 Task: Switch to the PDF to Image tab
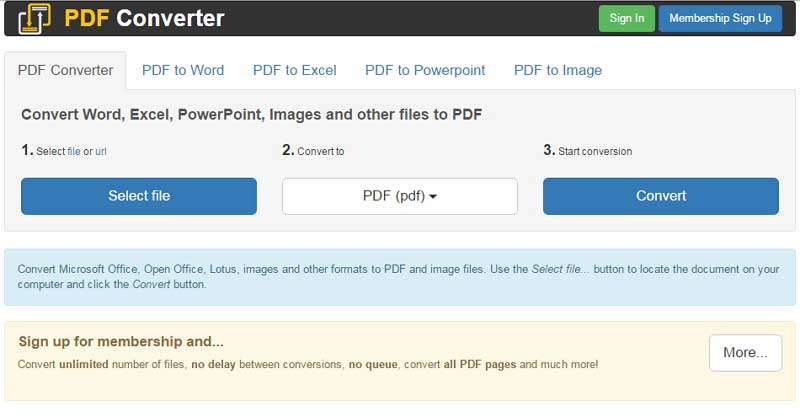coord(558,70)
